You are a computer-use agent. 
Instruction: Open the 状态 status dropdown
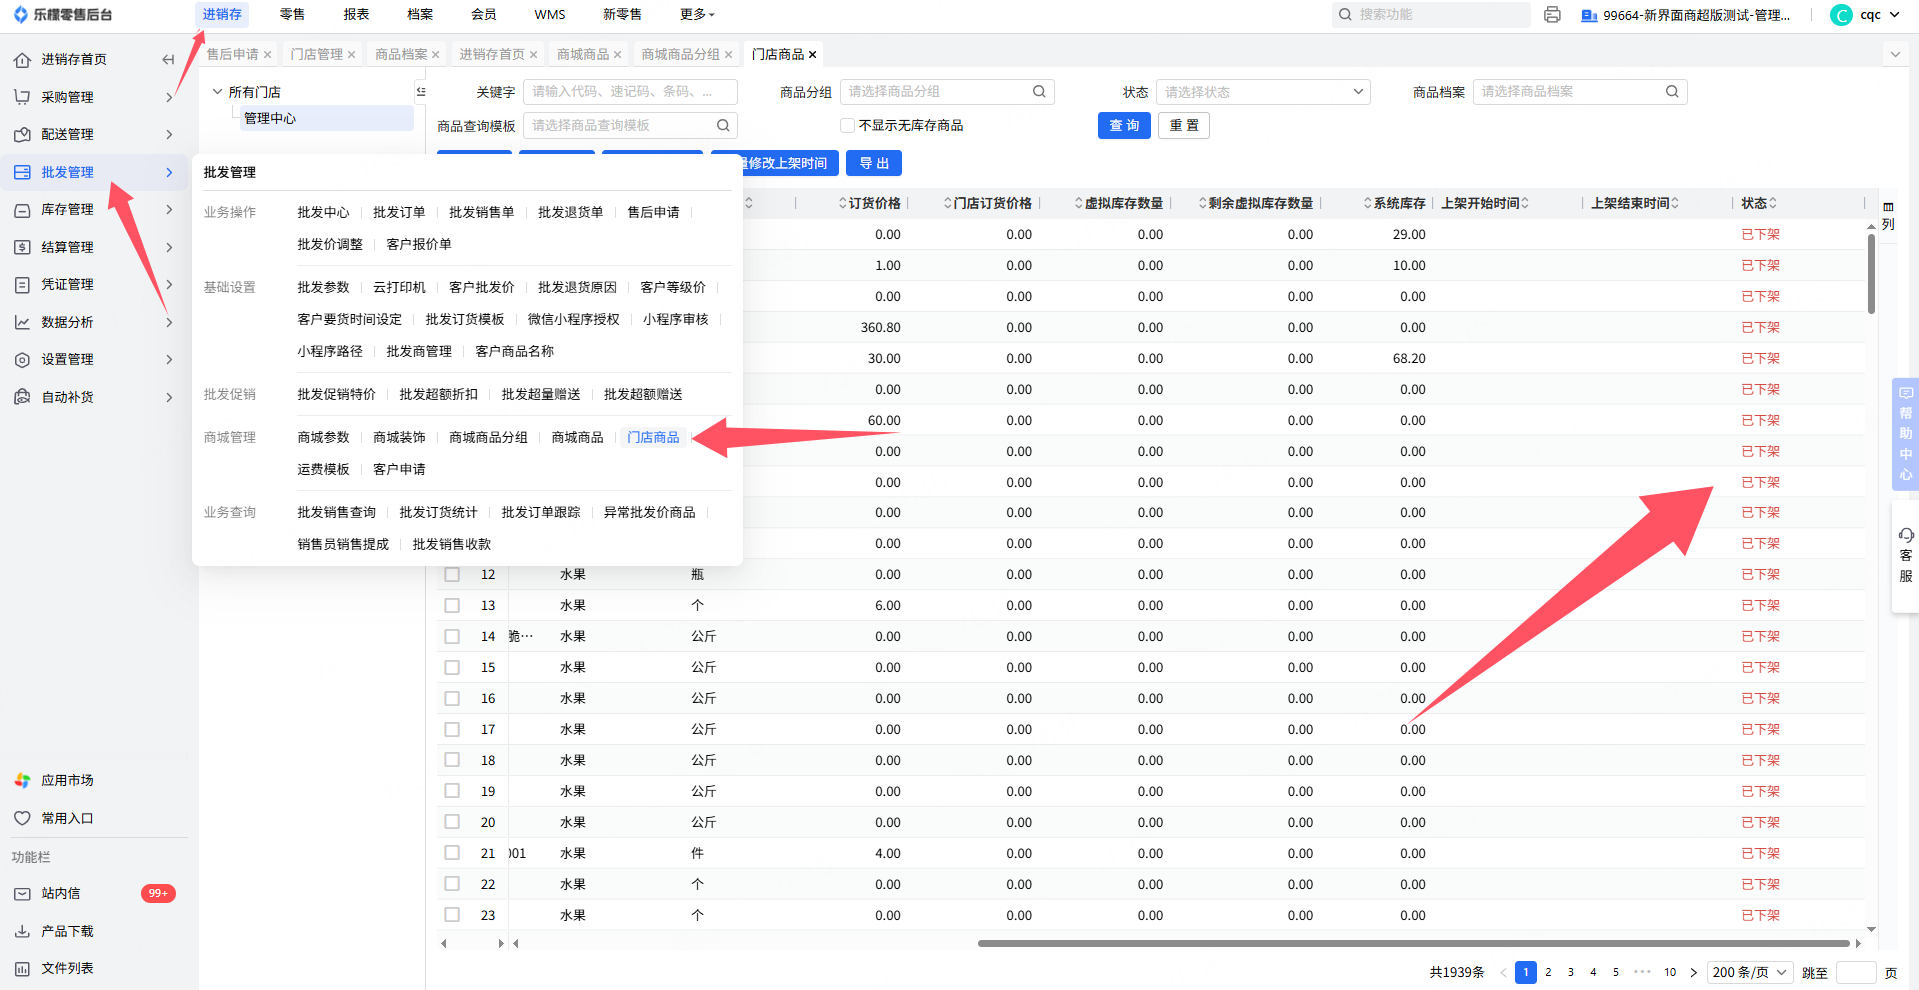click(x=1262, y=92)
